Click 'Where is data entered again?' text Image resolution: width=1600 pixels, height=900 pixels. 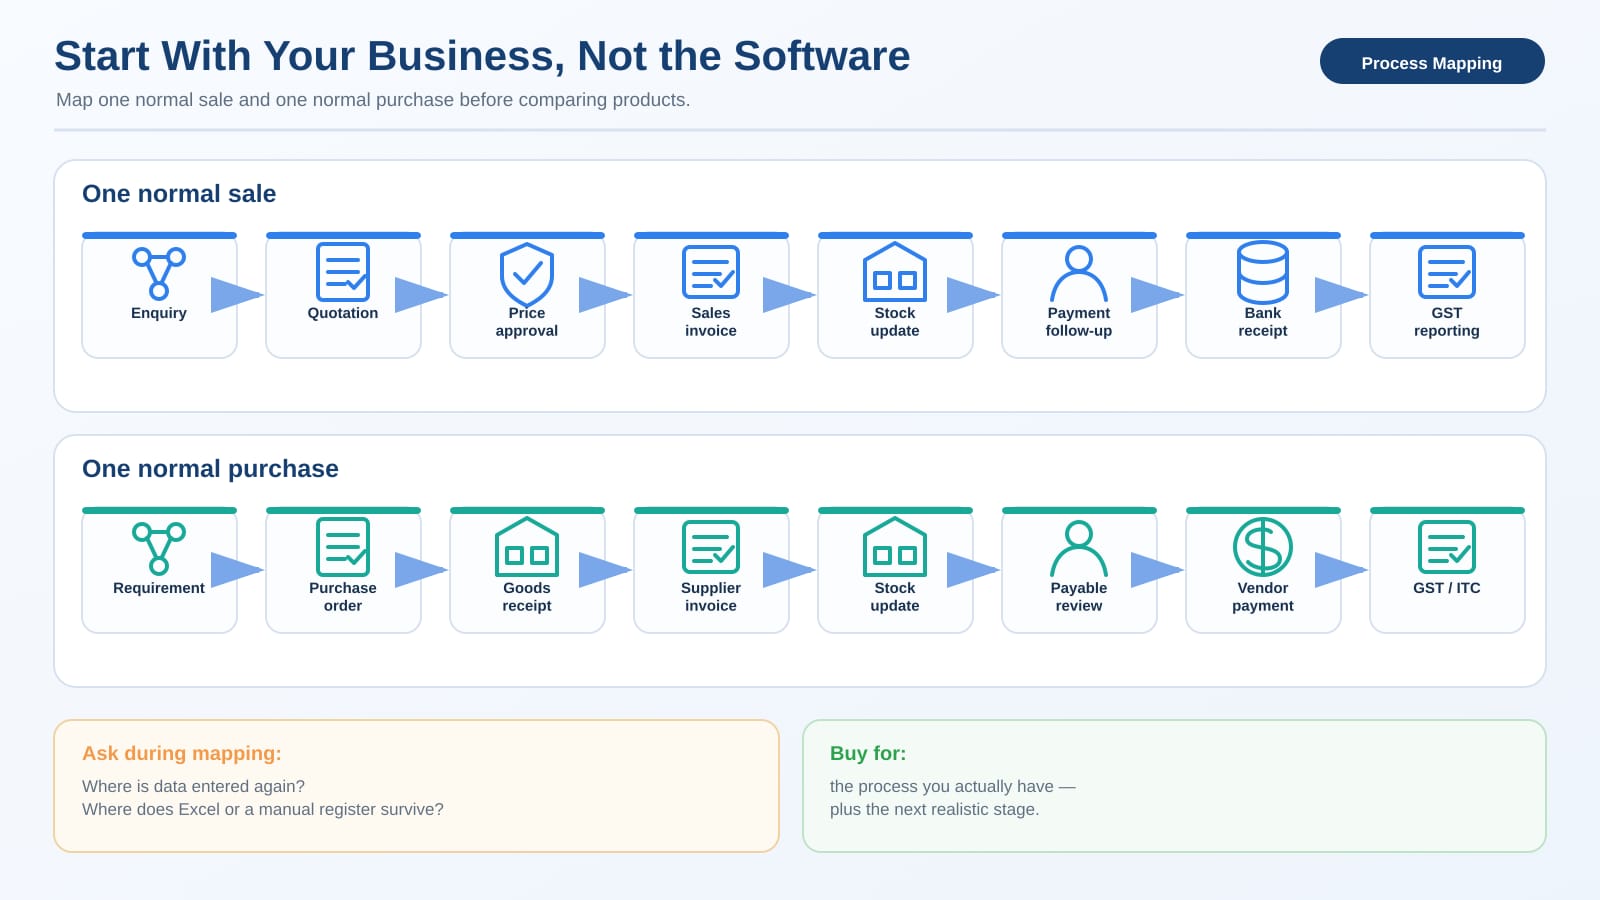[x=193, y=786]
